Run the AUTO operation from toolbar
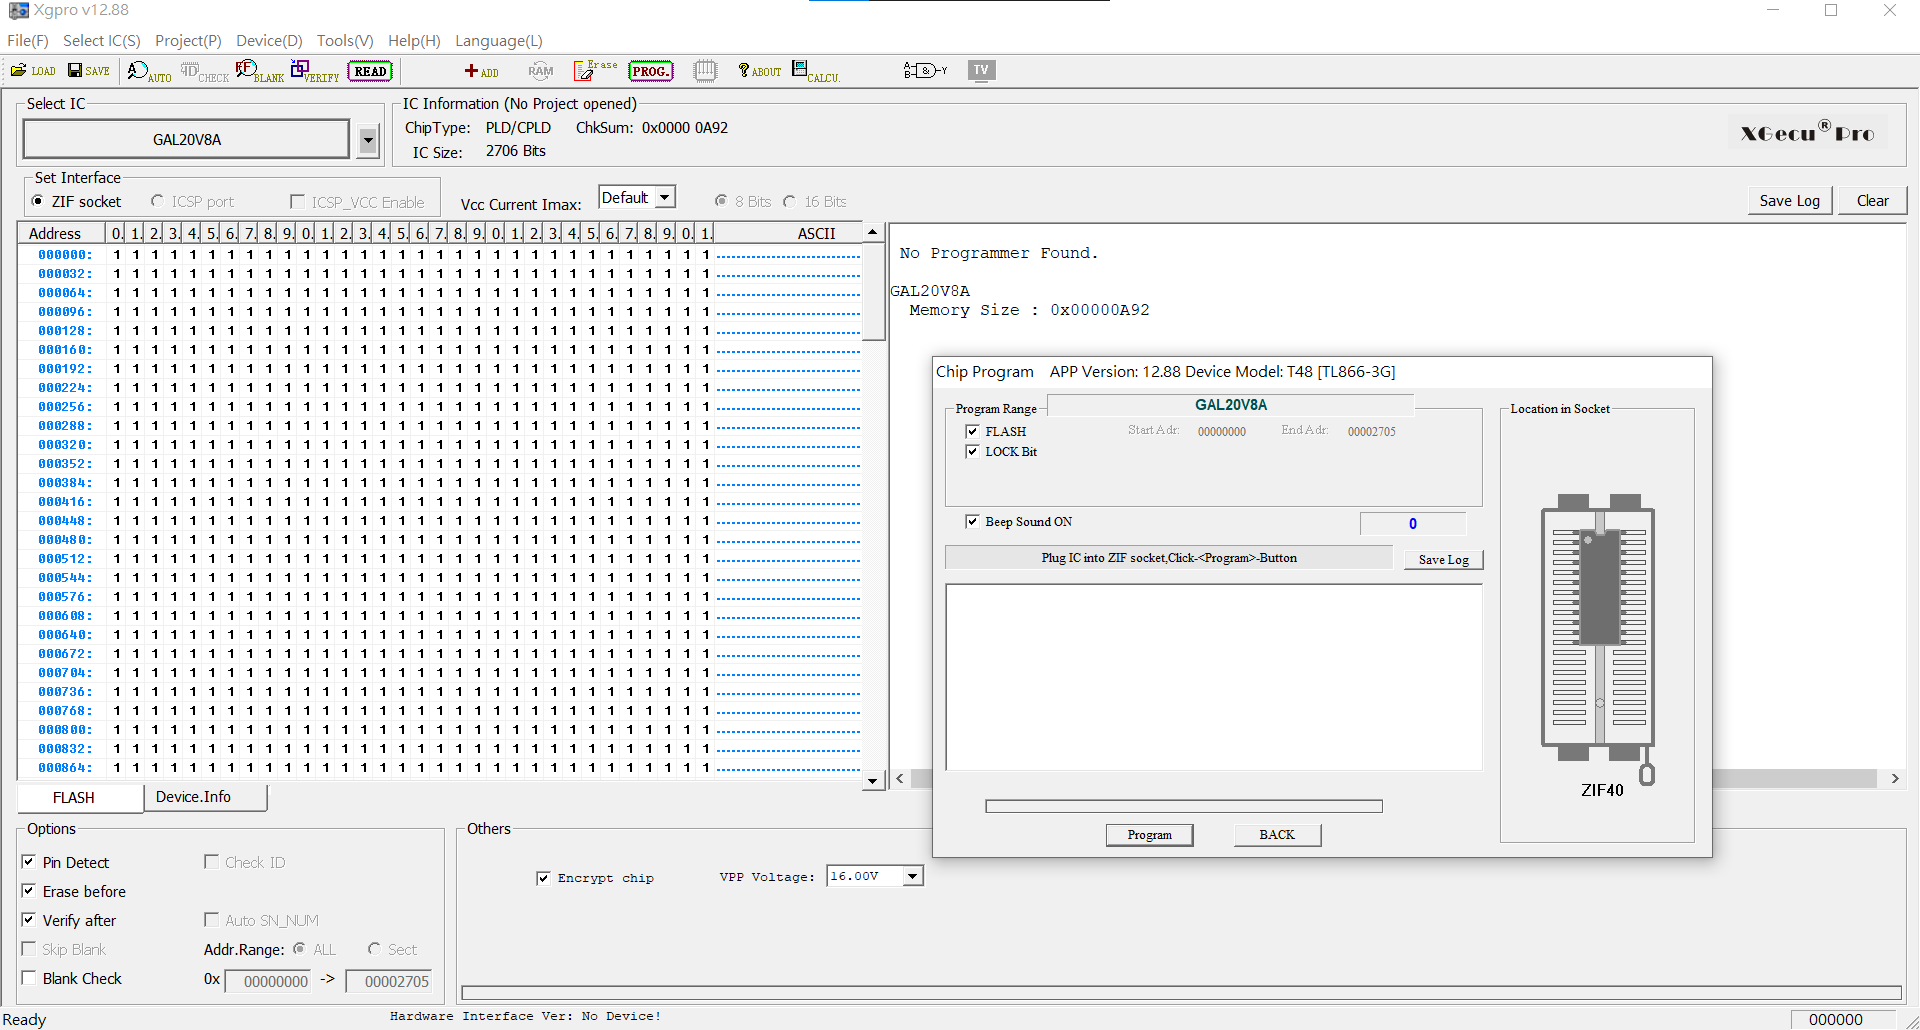This screenshot has height=1030, width=1920. coord(150,71)
